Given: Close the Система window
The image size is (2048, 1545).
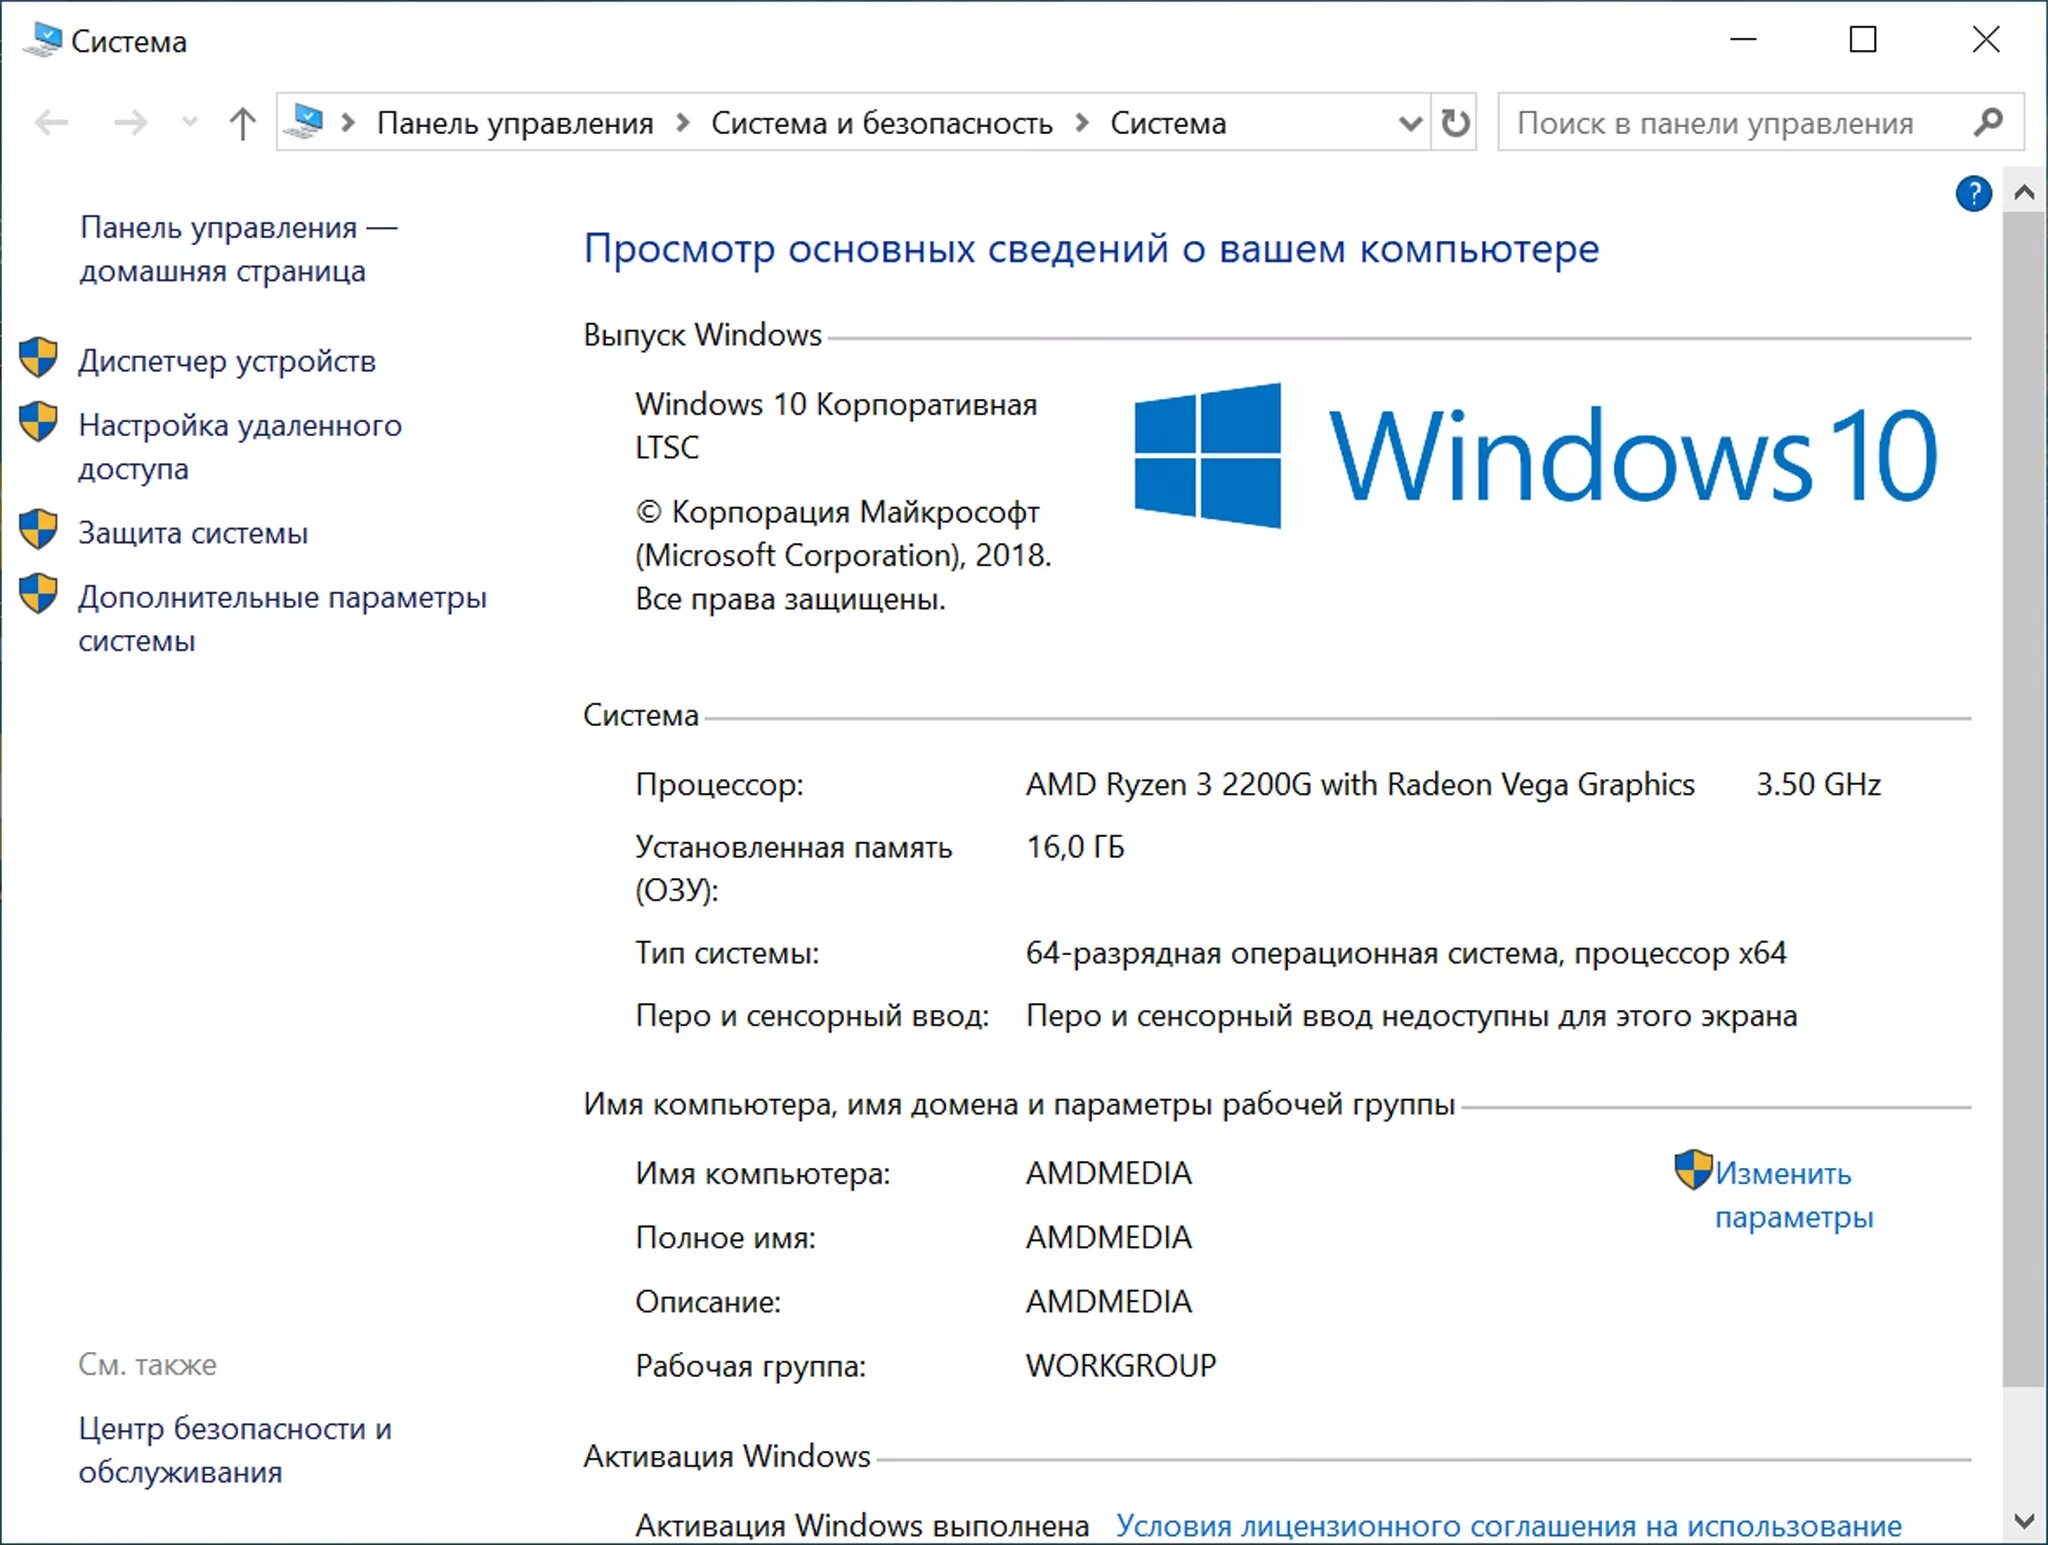Looking at the screenshot, I should (1986, 40).
